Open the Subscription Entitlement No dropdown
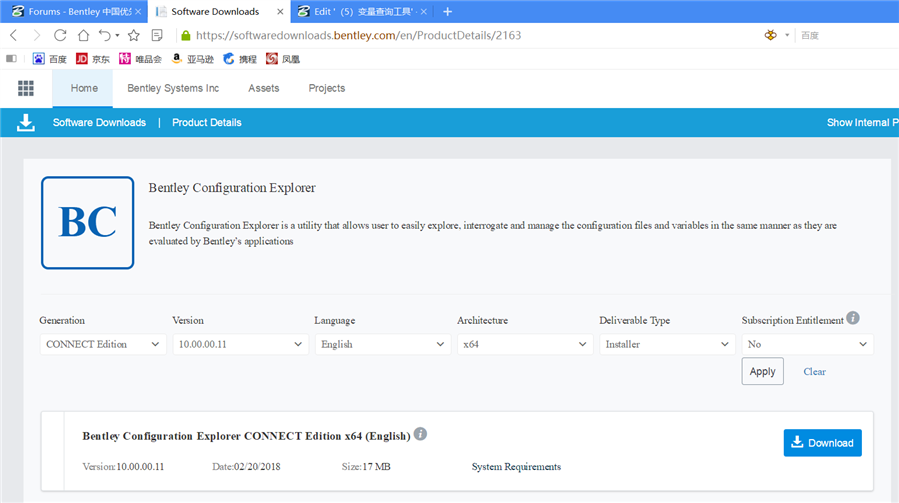Screen dimensions: 899x503 click(x=807, y=344)
